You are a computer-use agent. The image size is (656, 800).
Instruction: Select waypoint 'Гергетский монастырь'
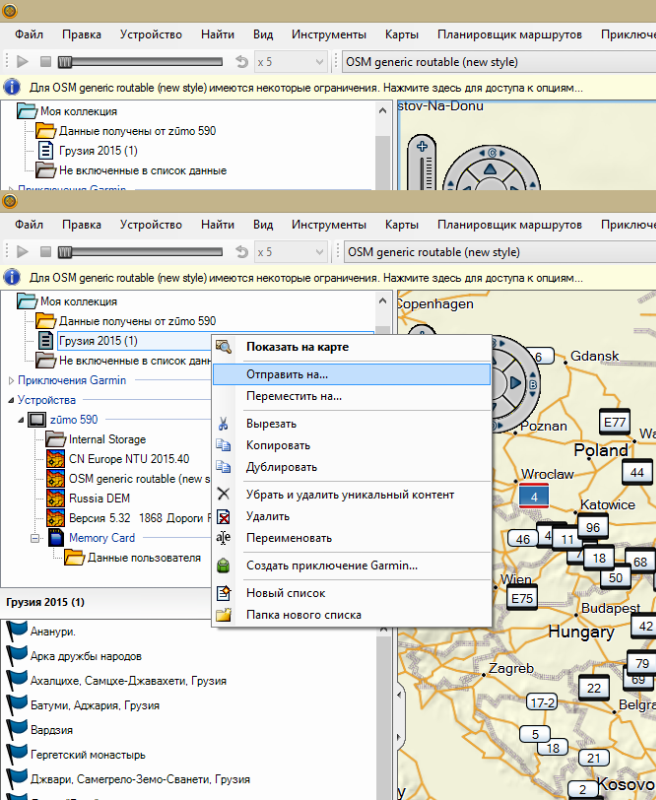(88, 755)
